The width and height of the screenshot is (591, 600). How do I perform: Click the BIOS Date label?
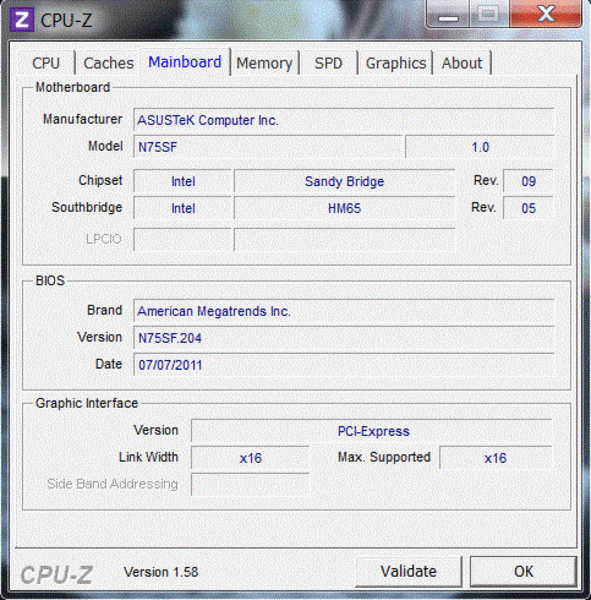[109, 364]
